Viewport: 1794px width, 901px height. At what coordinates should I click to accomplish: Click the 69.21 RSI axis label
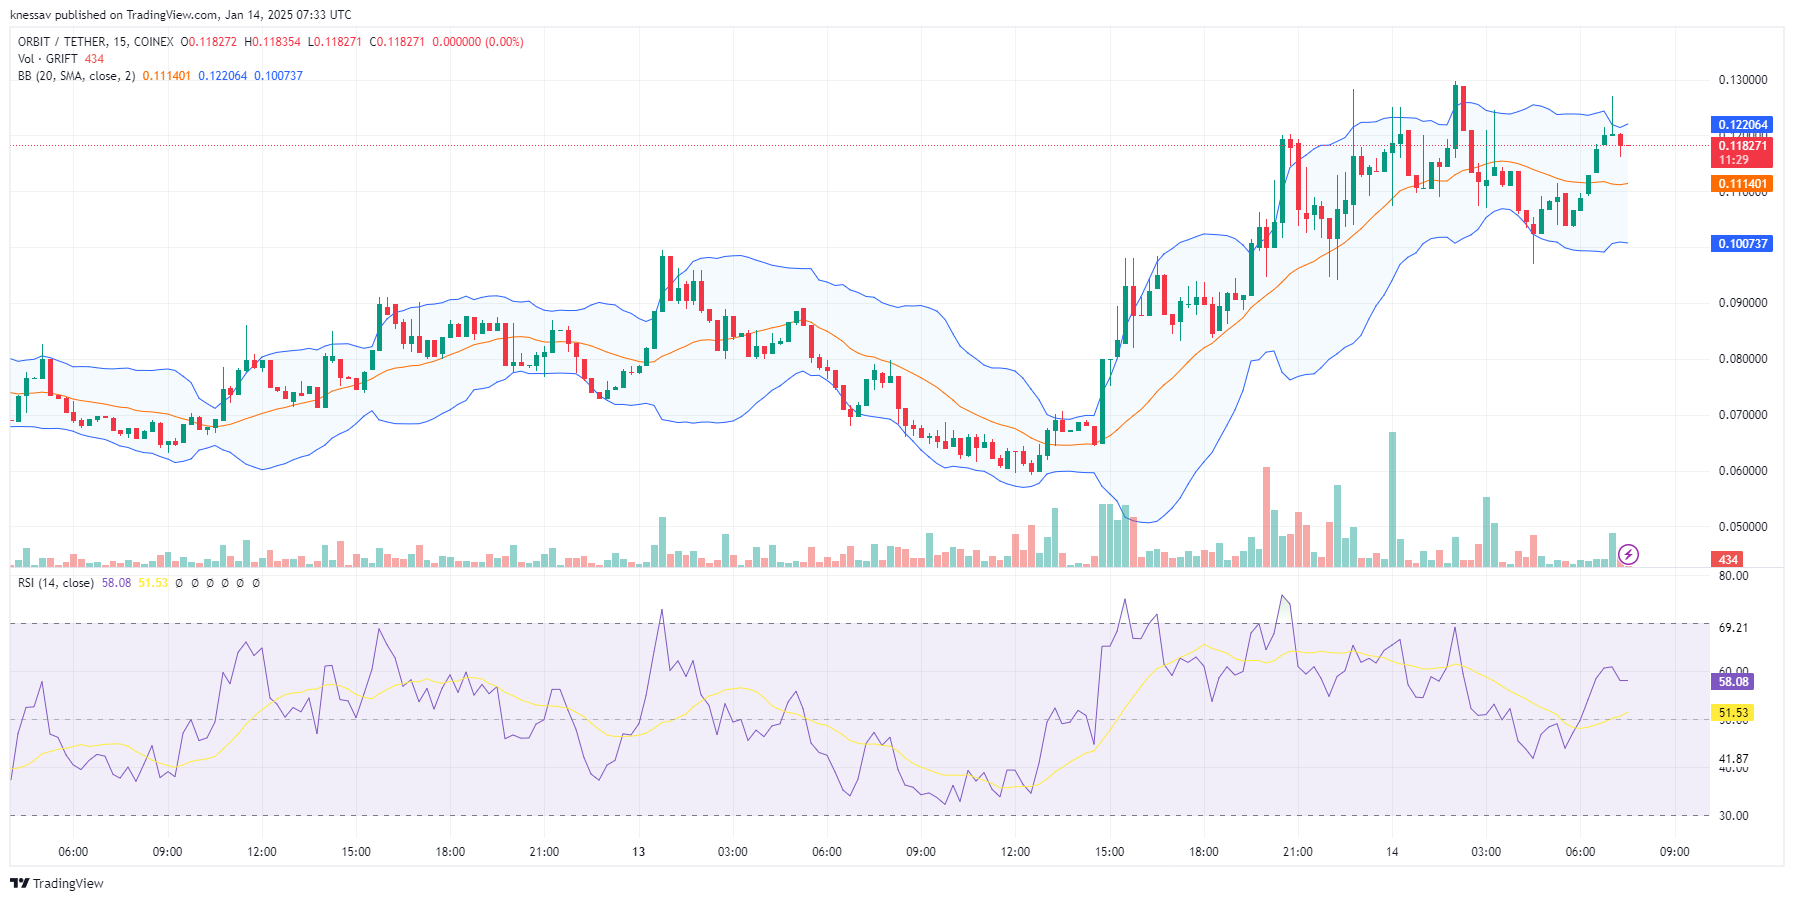pyautogui.click(x=1733, y=628)
